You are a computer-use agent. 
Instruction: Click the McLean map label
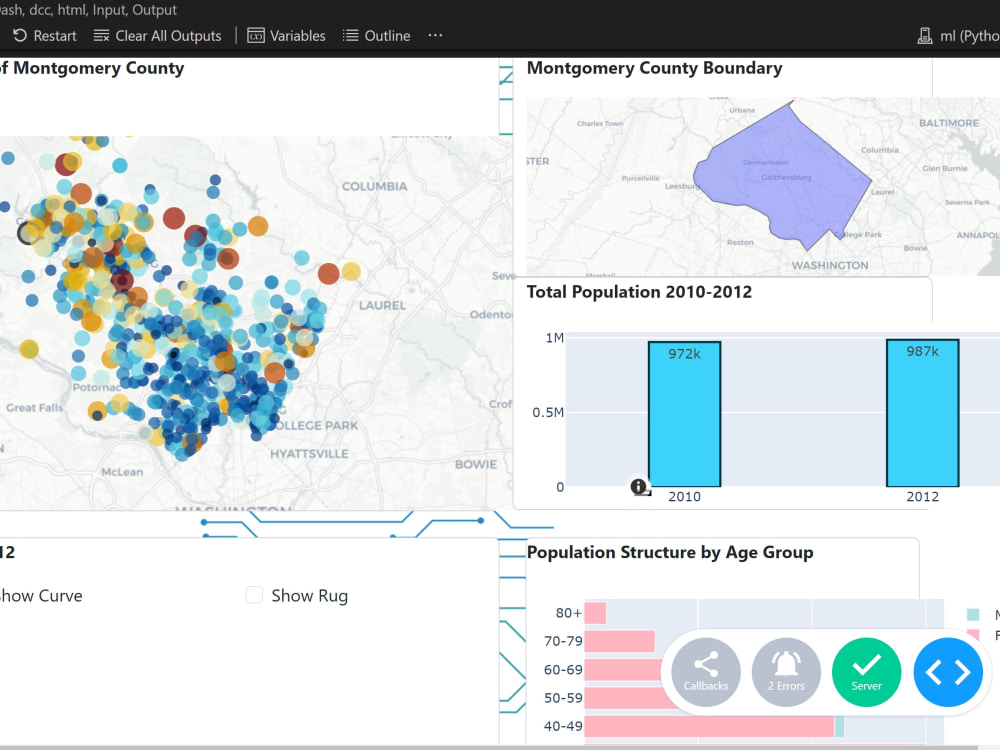click(122, 472)
